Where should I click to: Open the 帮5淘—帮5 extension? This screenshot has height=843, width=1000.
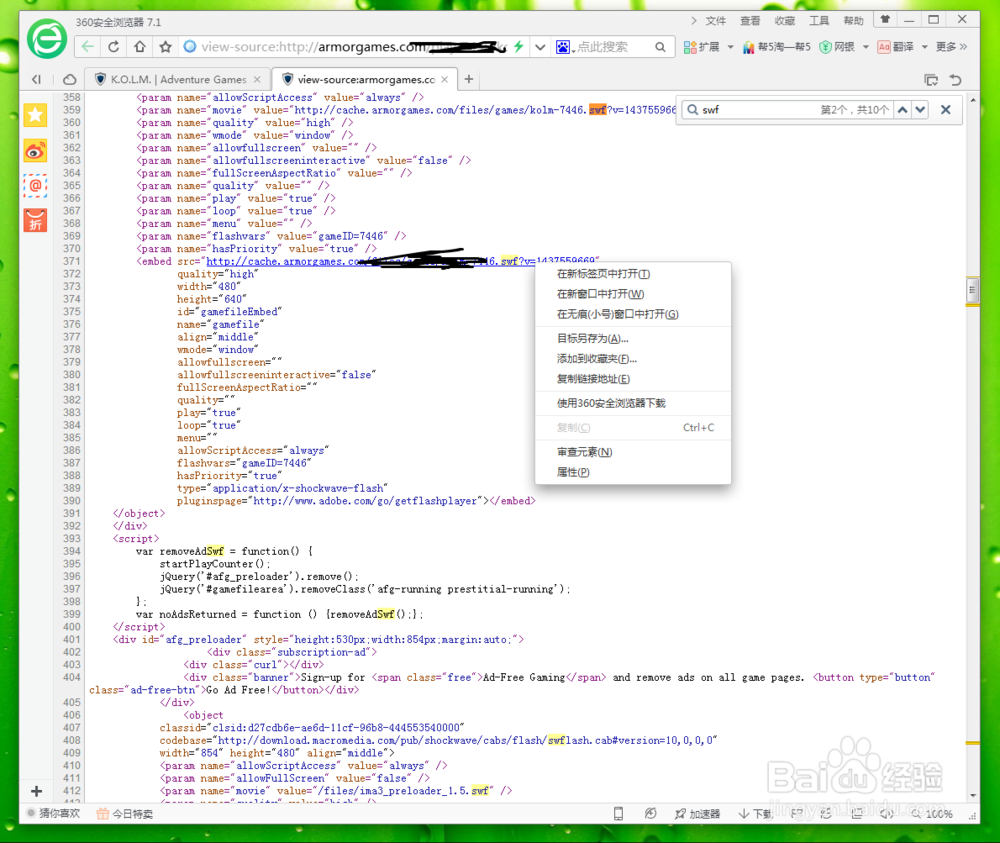click(x=776, y=47)
